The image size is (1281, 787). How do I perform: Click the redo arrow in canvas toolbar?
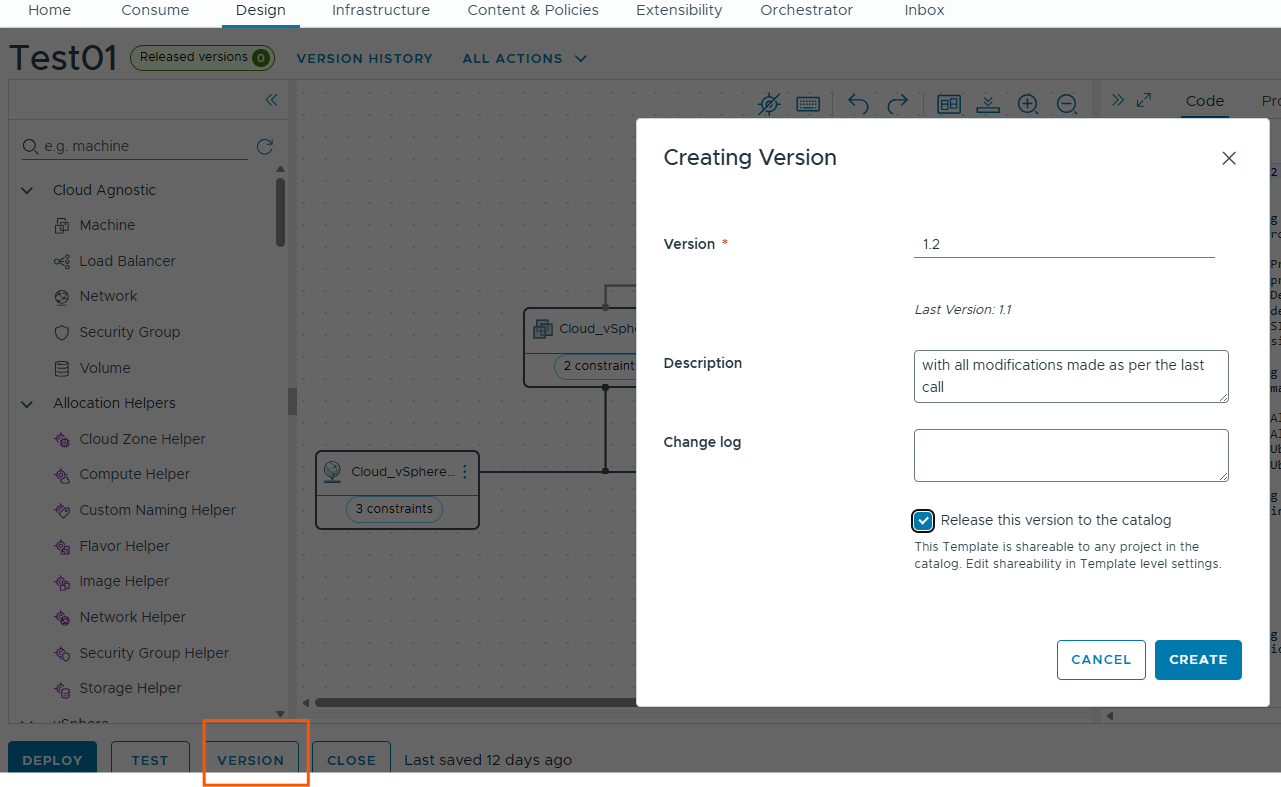tap(898, 103)
